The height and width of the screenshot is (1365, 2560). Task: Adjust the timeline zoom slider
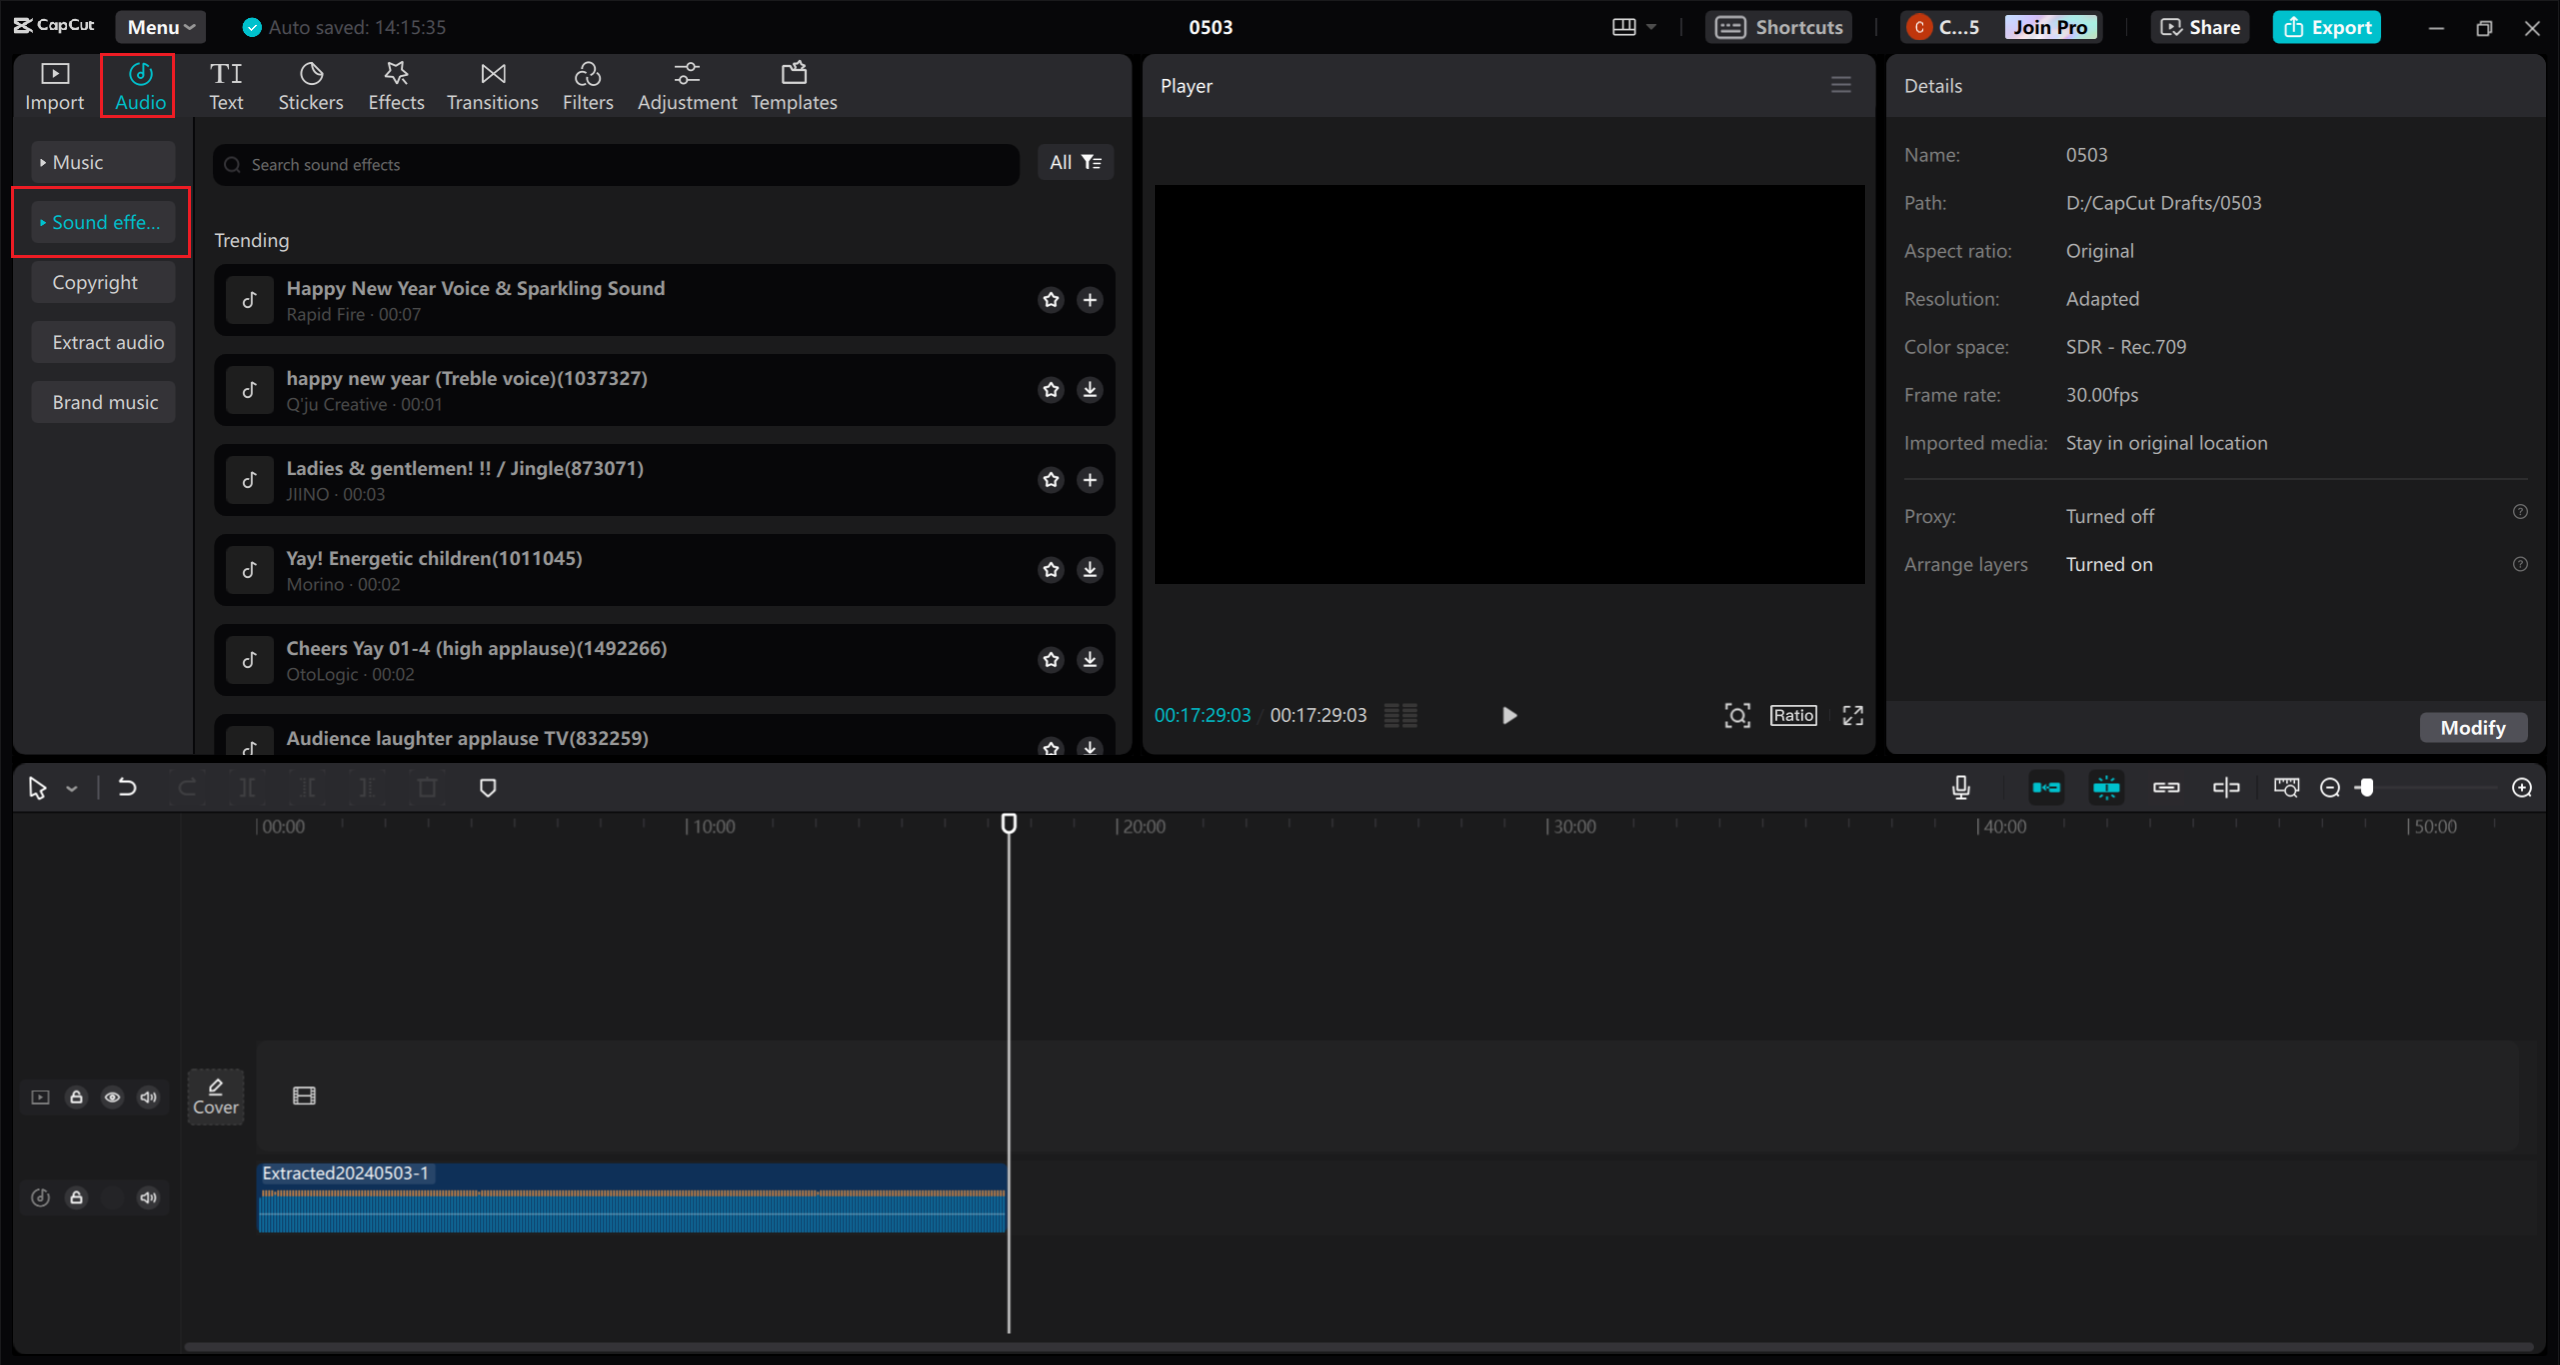pyautogui.click(x=2366, y=787)
